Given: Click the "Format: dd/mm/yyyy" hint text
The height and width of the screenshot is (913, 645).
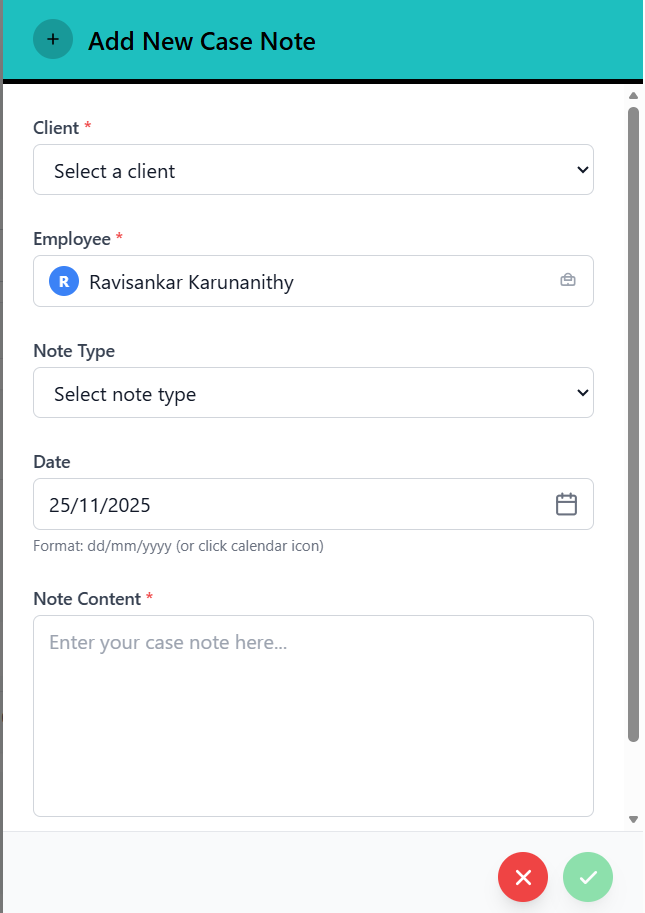Looking at the screenshot, I should click(178, 546).
